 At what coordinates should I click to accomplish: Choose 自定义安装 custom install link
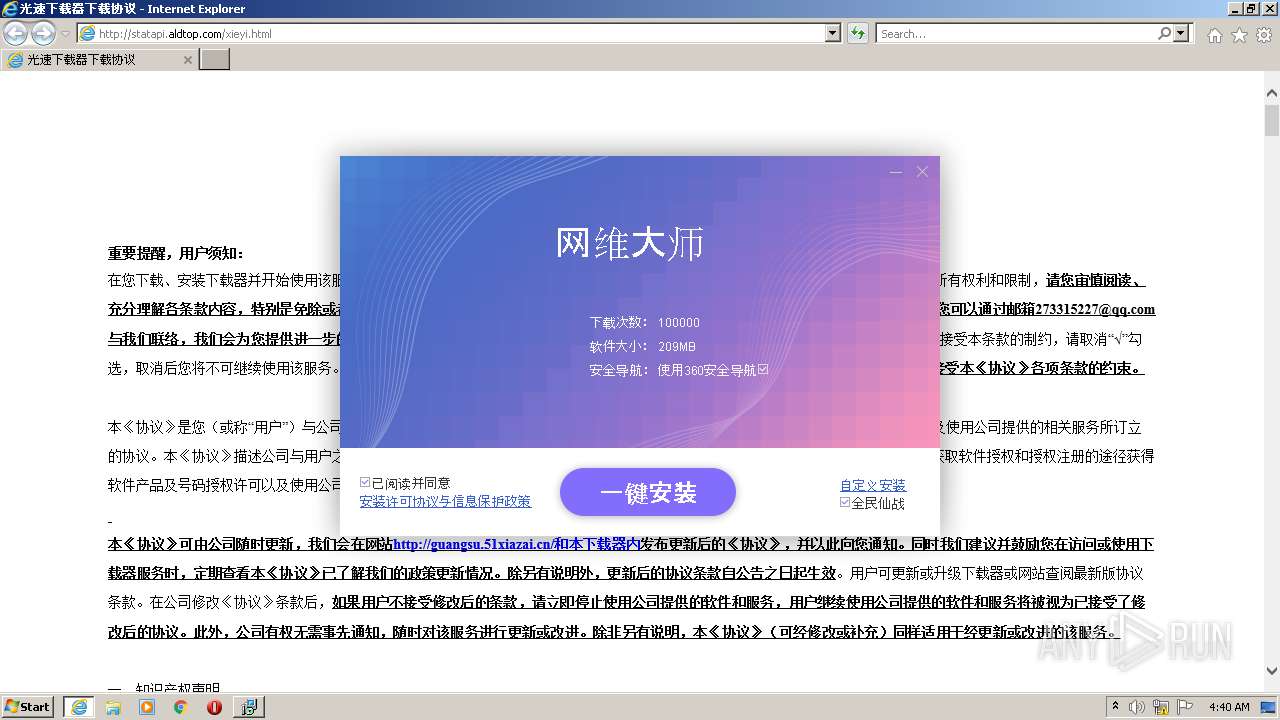point(873,485)
